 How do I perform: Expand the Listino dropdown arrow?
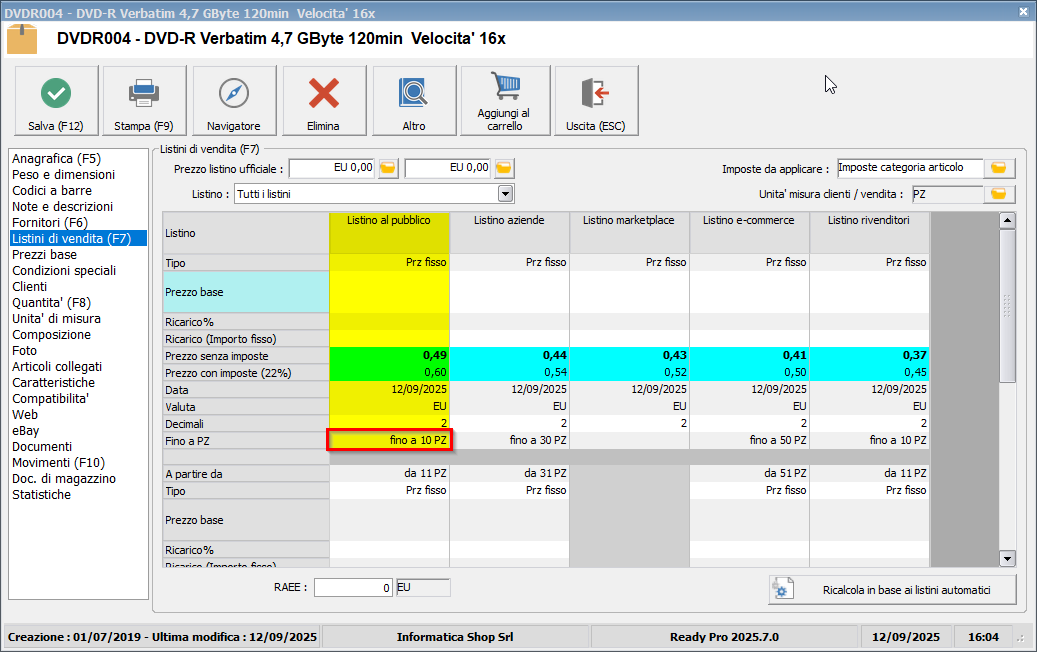[505, 194]
